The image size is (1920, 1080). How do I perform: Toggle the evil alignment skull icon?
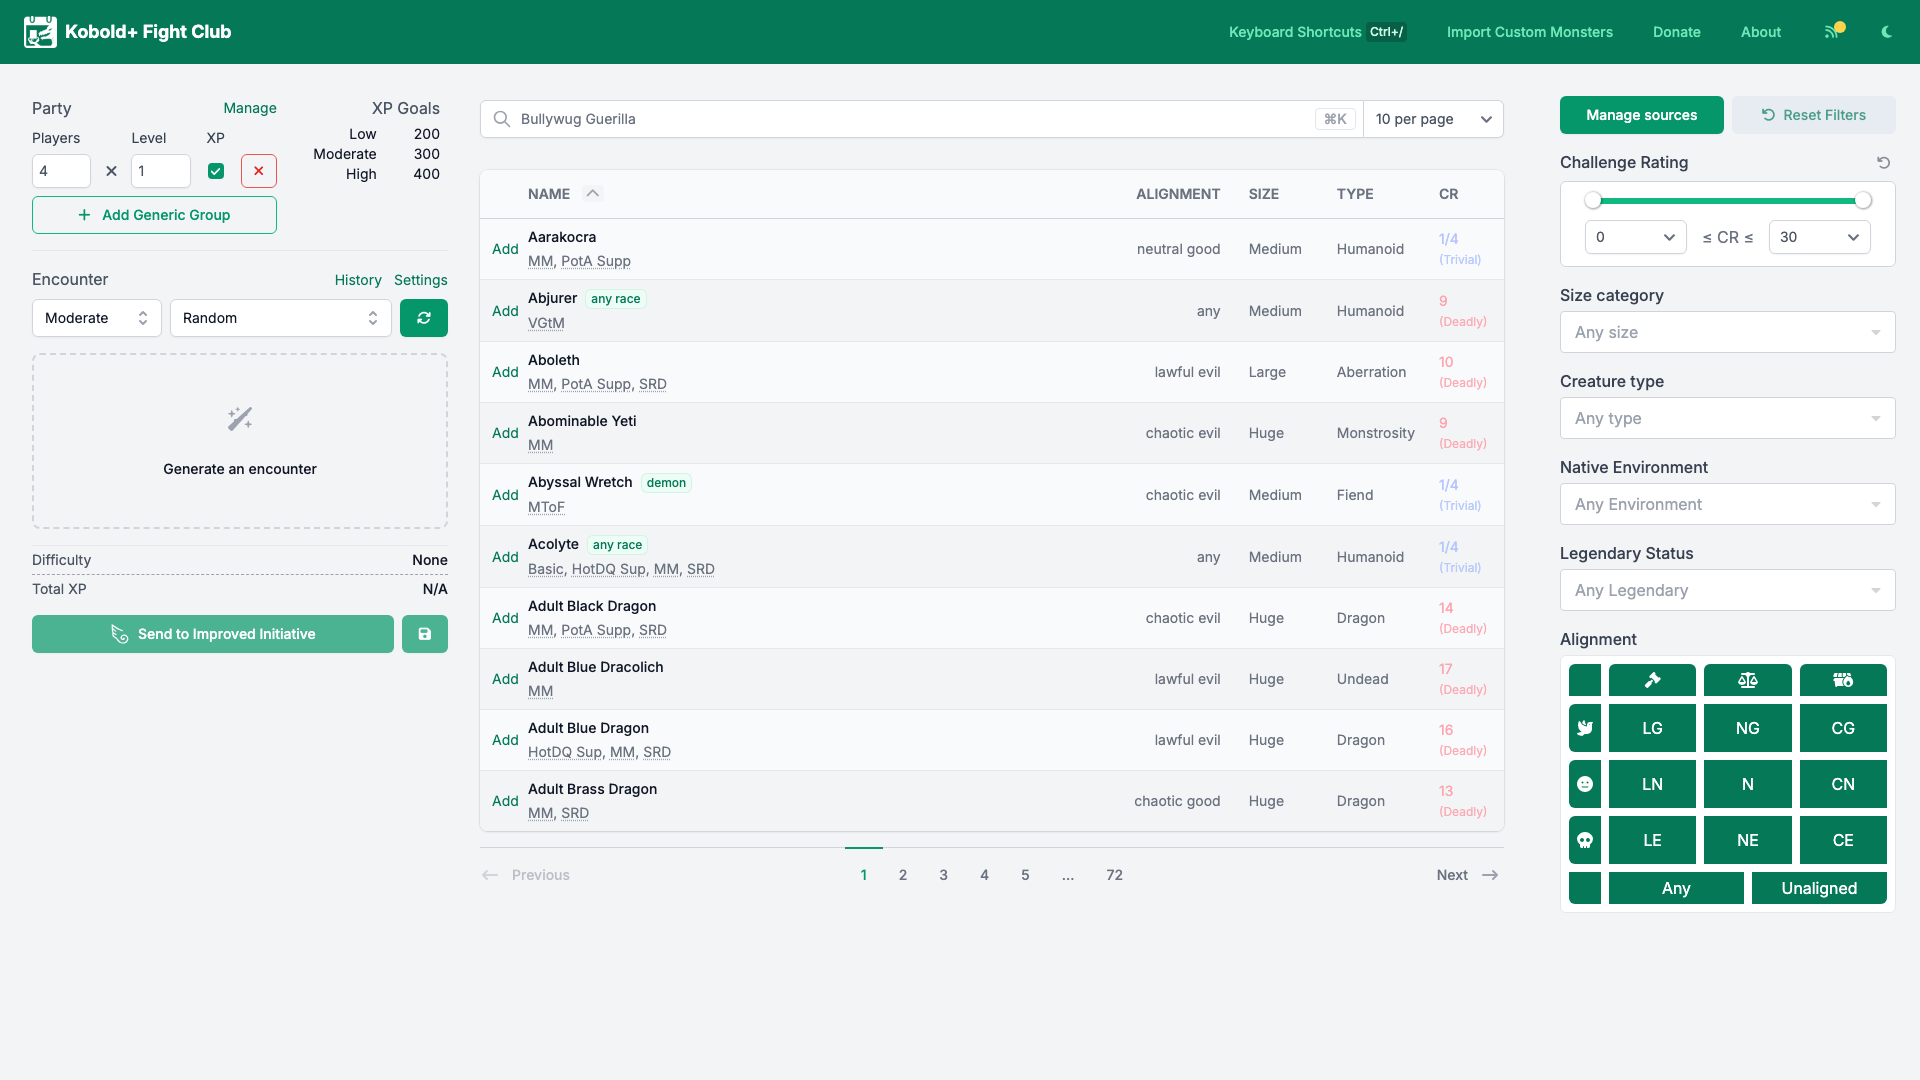pos(1585,840)
